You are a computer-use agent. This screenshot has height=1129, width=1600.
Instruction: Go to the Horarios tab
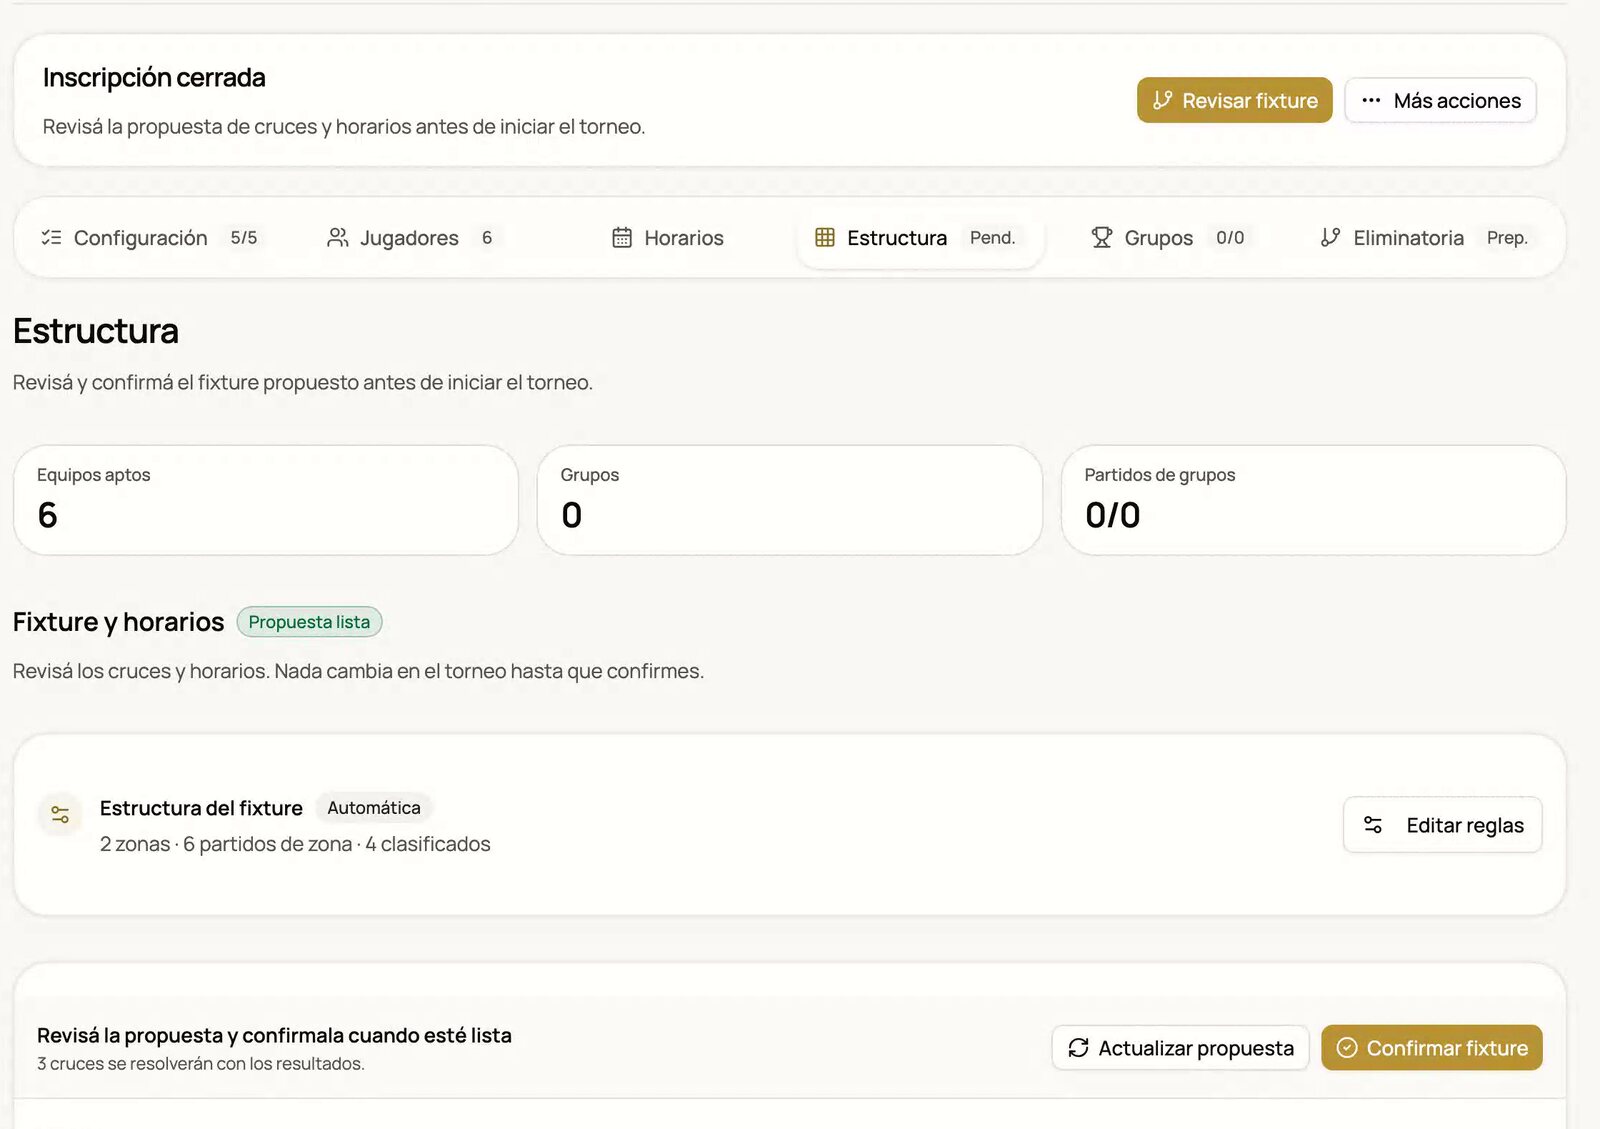pos(668,238)
